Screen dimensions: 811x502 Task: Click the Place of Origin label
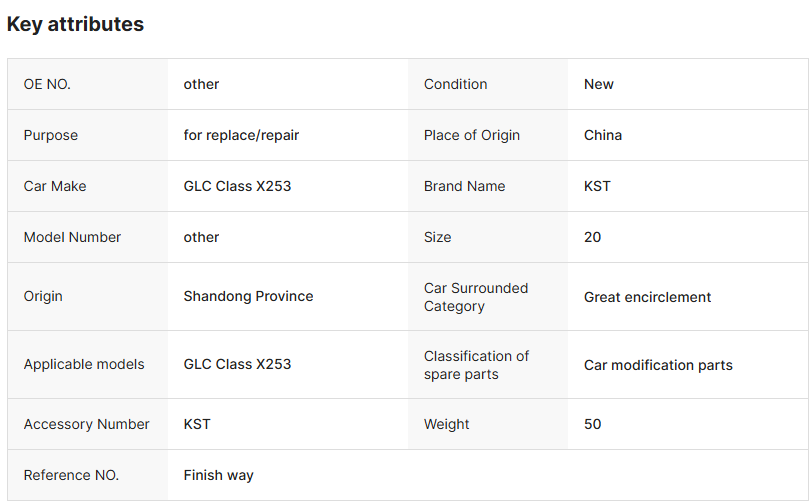point(472,135)
